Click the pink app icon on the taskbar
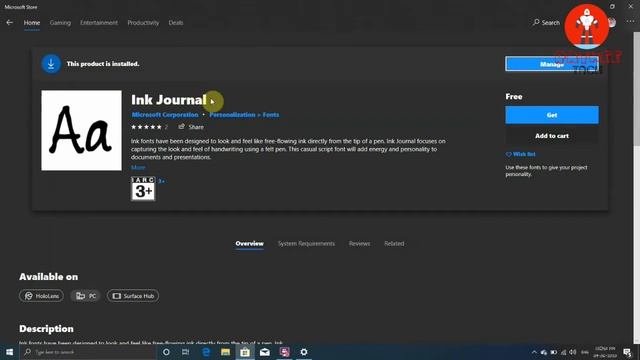The height and width of the screenshot is (360, 640). click(284, 352)
